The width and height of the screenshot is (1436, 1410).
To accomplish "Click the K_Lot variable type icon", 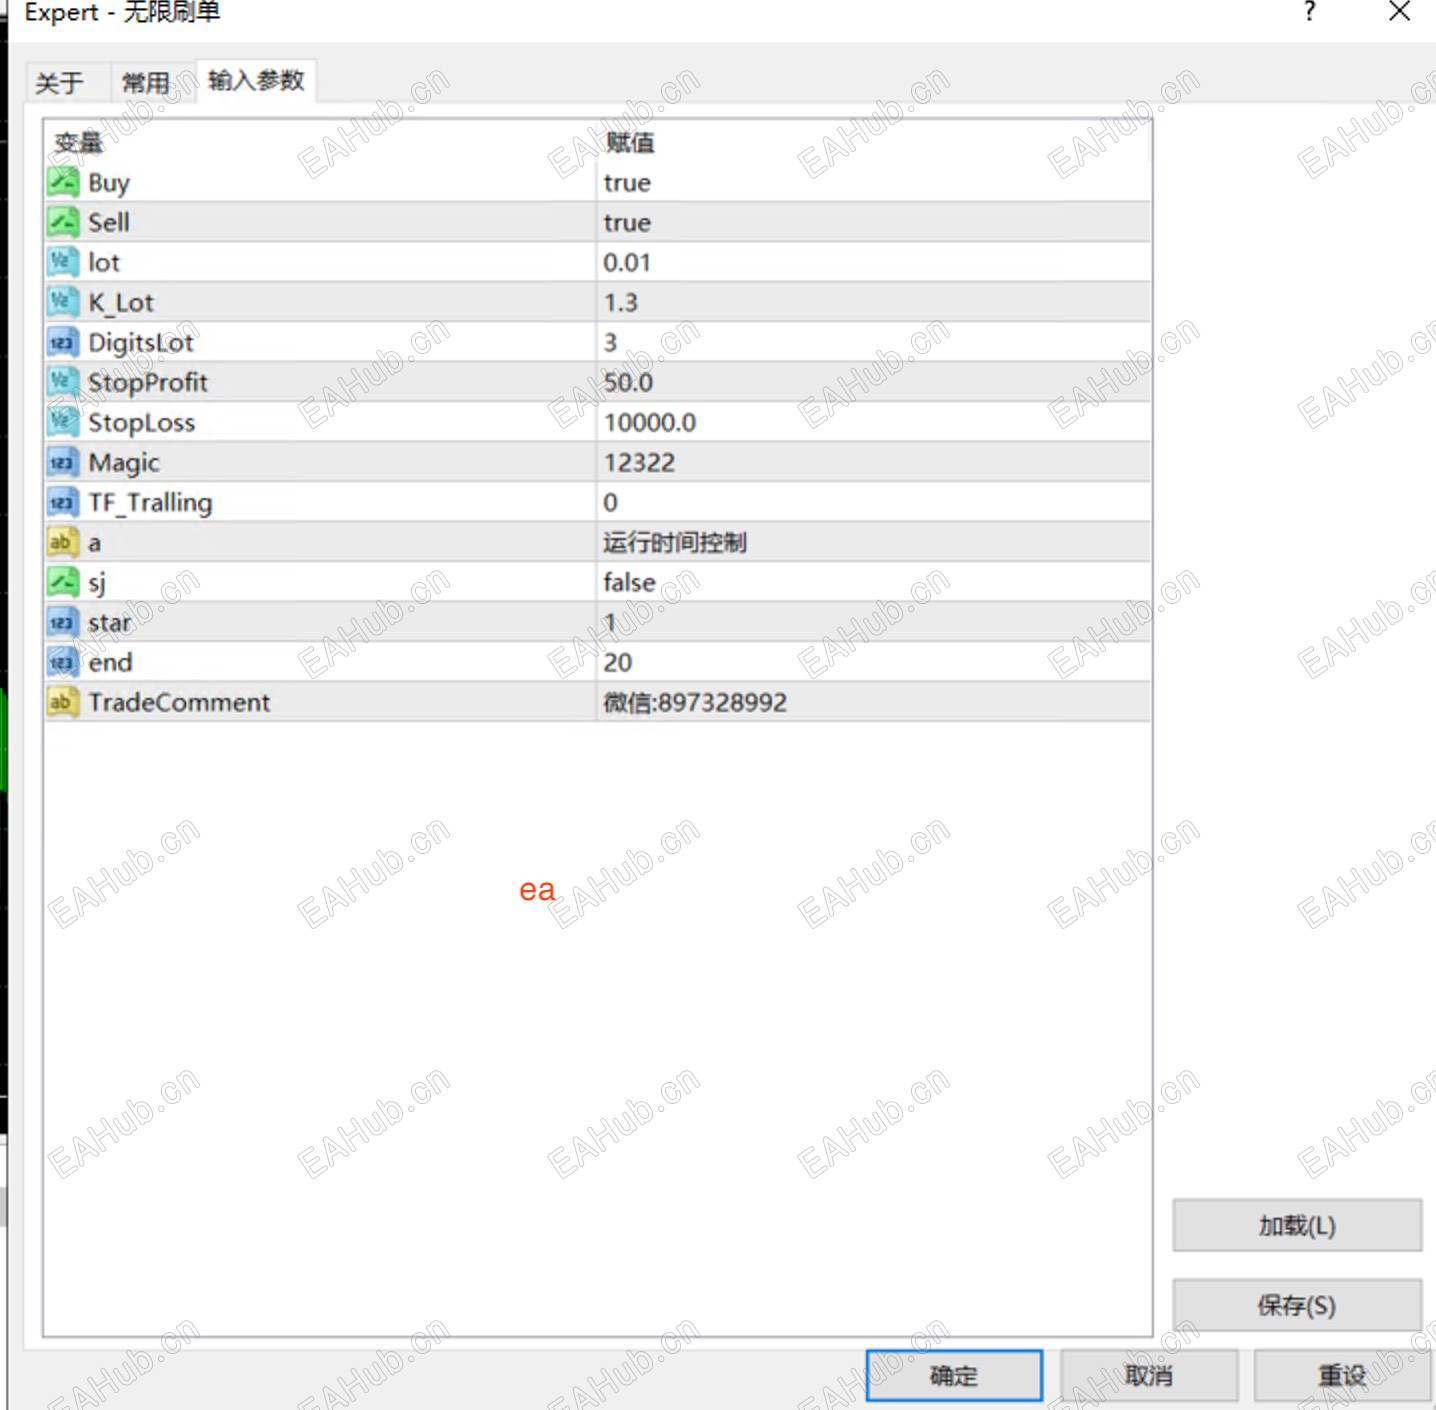I will click(x=62, y=302).
